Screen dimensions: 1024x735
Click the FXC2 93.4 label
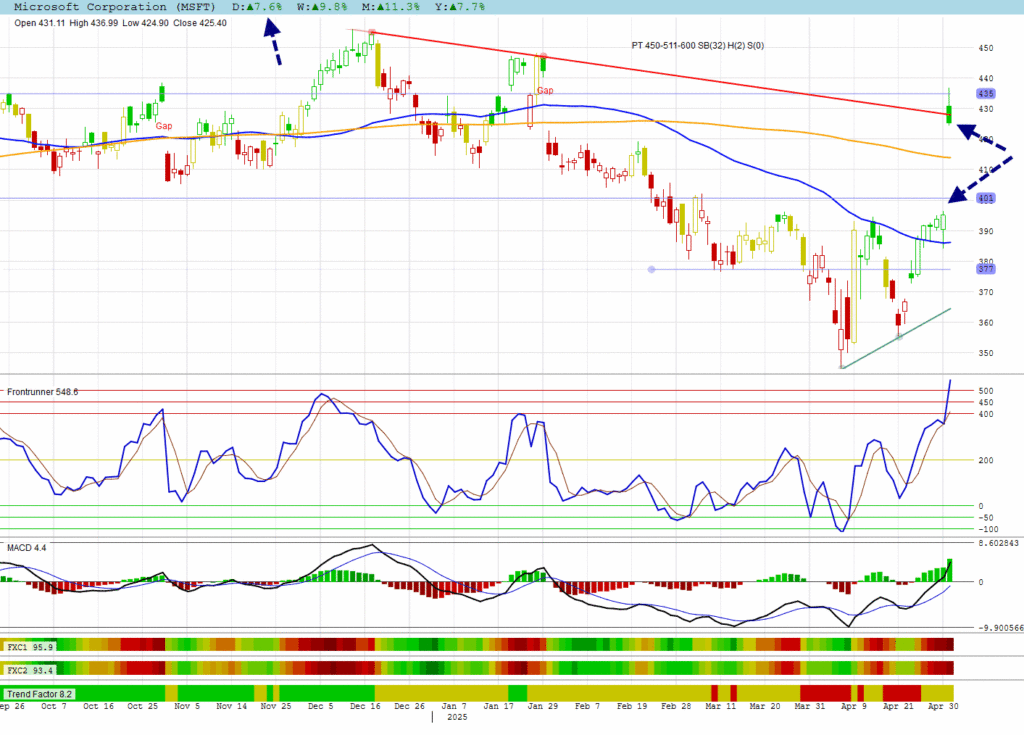pyautogui.click(x=30, y=670)
